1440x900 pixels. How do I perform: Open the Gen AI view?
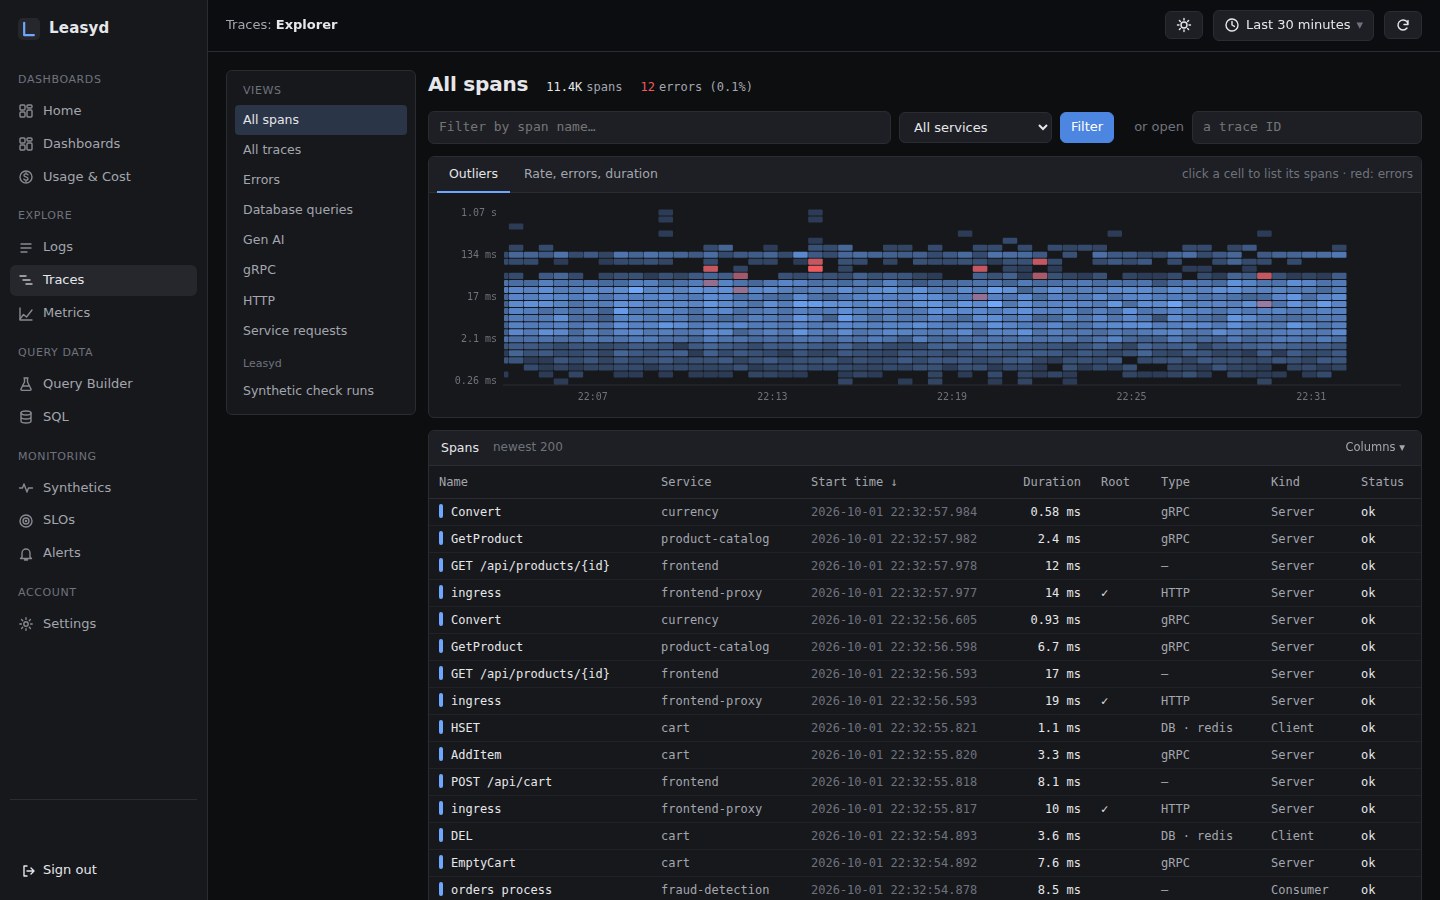pos(321,240)
